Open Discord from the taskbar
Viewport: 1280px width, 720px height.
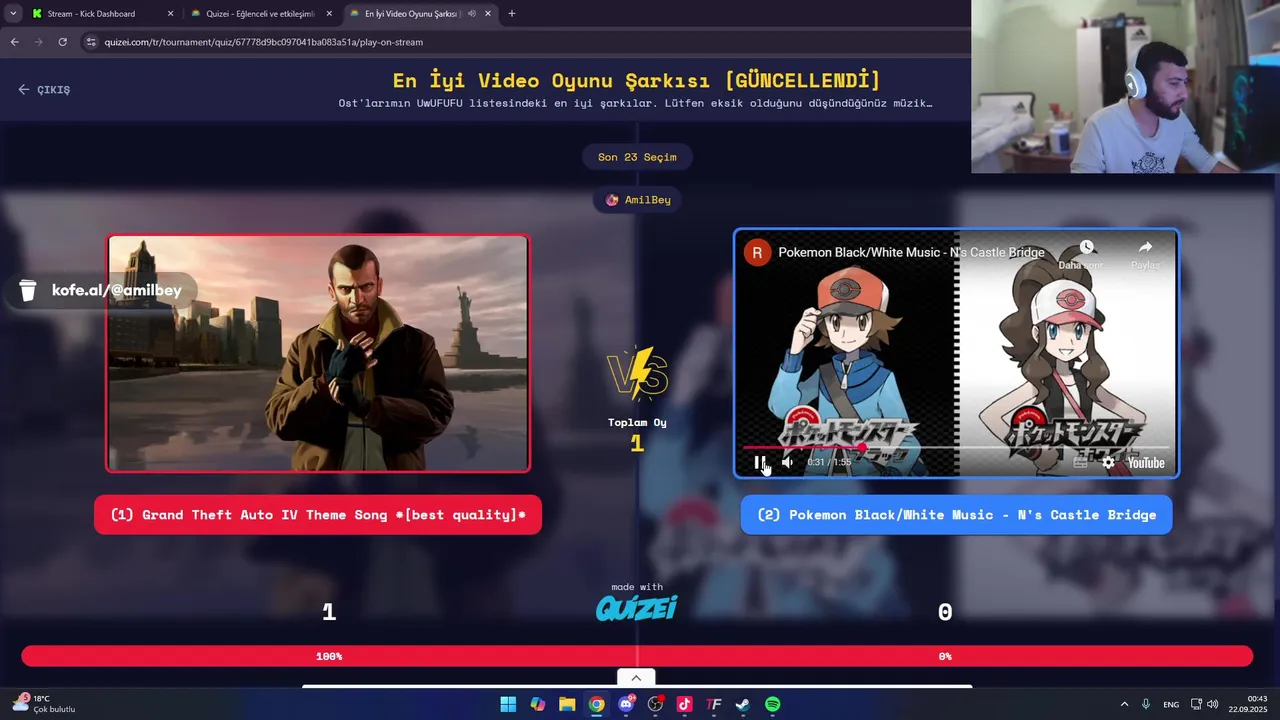click(626, 704)
